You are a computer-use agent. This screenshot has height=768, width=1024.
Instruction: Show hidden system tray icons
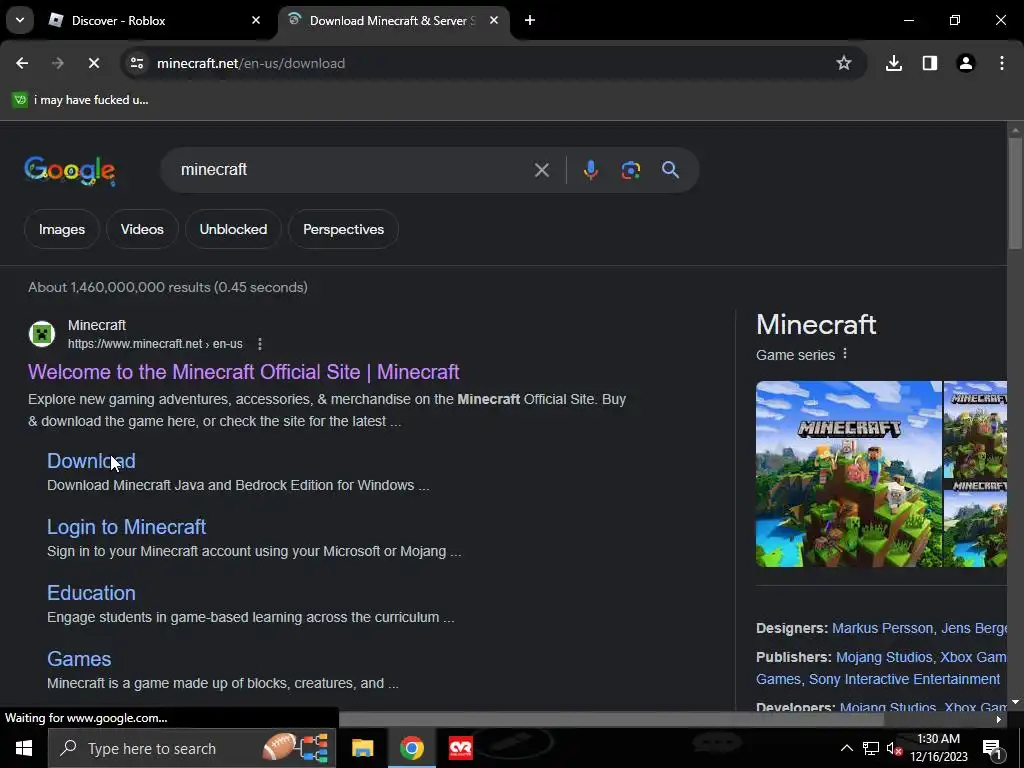[x=846, y=748]
